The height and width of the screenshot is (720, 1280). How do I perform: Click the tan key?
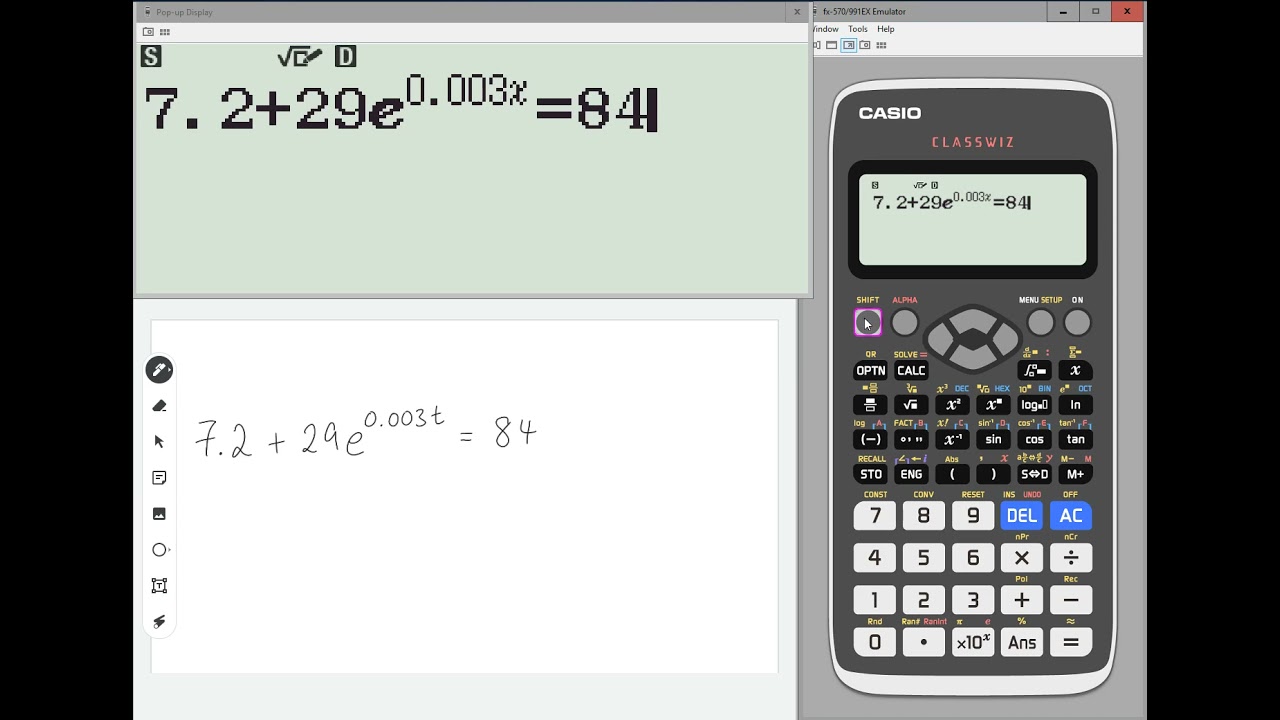pyautogui.click(x=1075, y=440)
